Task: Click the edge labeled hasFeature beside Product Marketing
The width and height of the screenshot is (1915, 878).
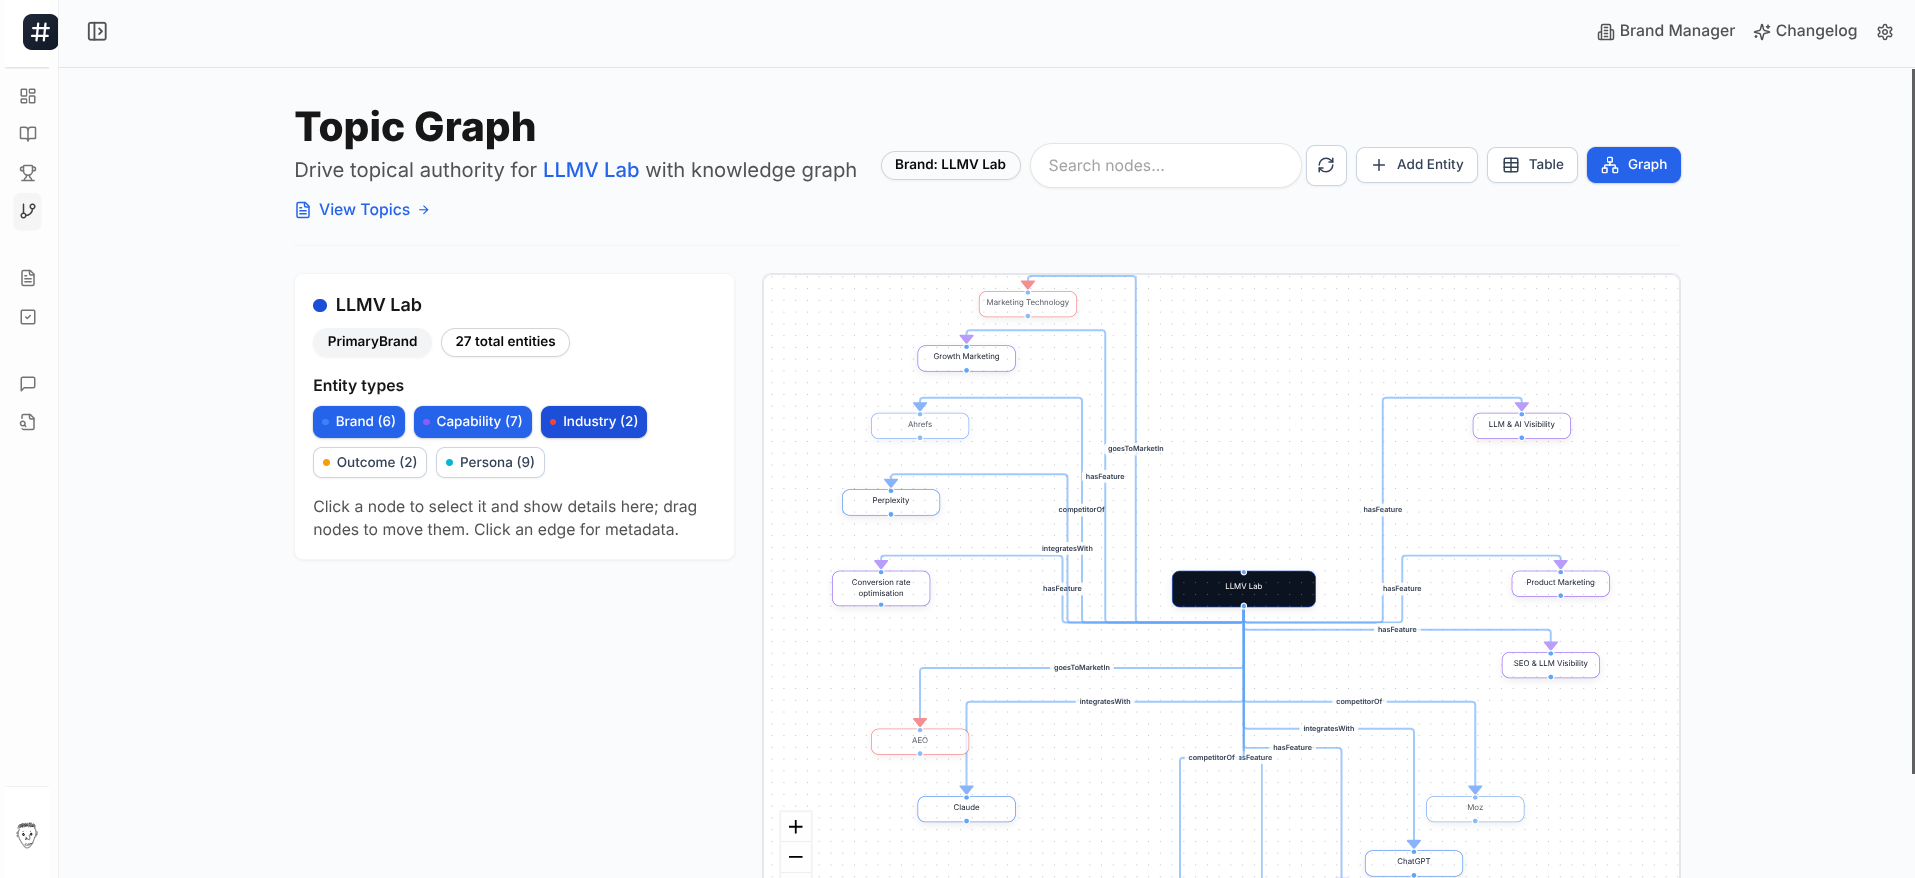Action: [1402, 589]
